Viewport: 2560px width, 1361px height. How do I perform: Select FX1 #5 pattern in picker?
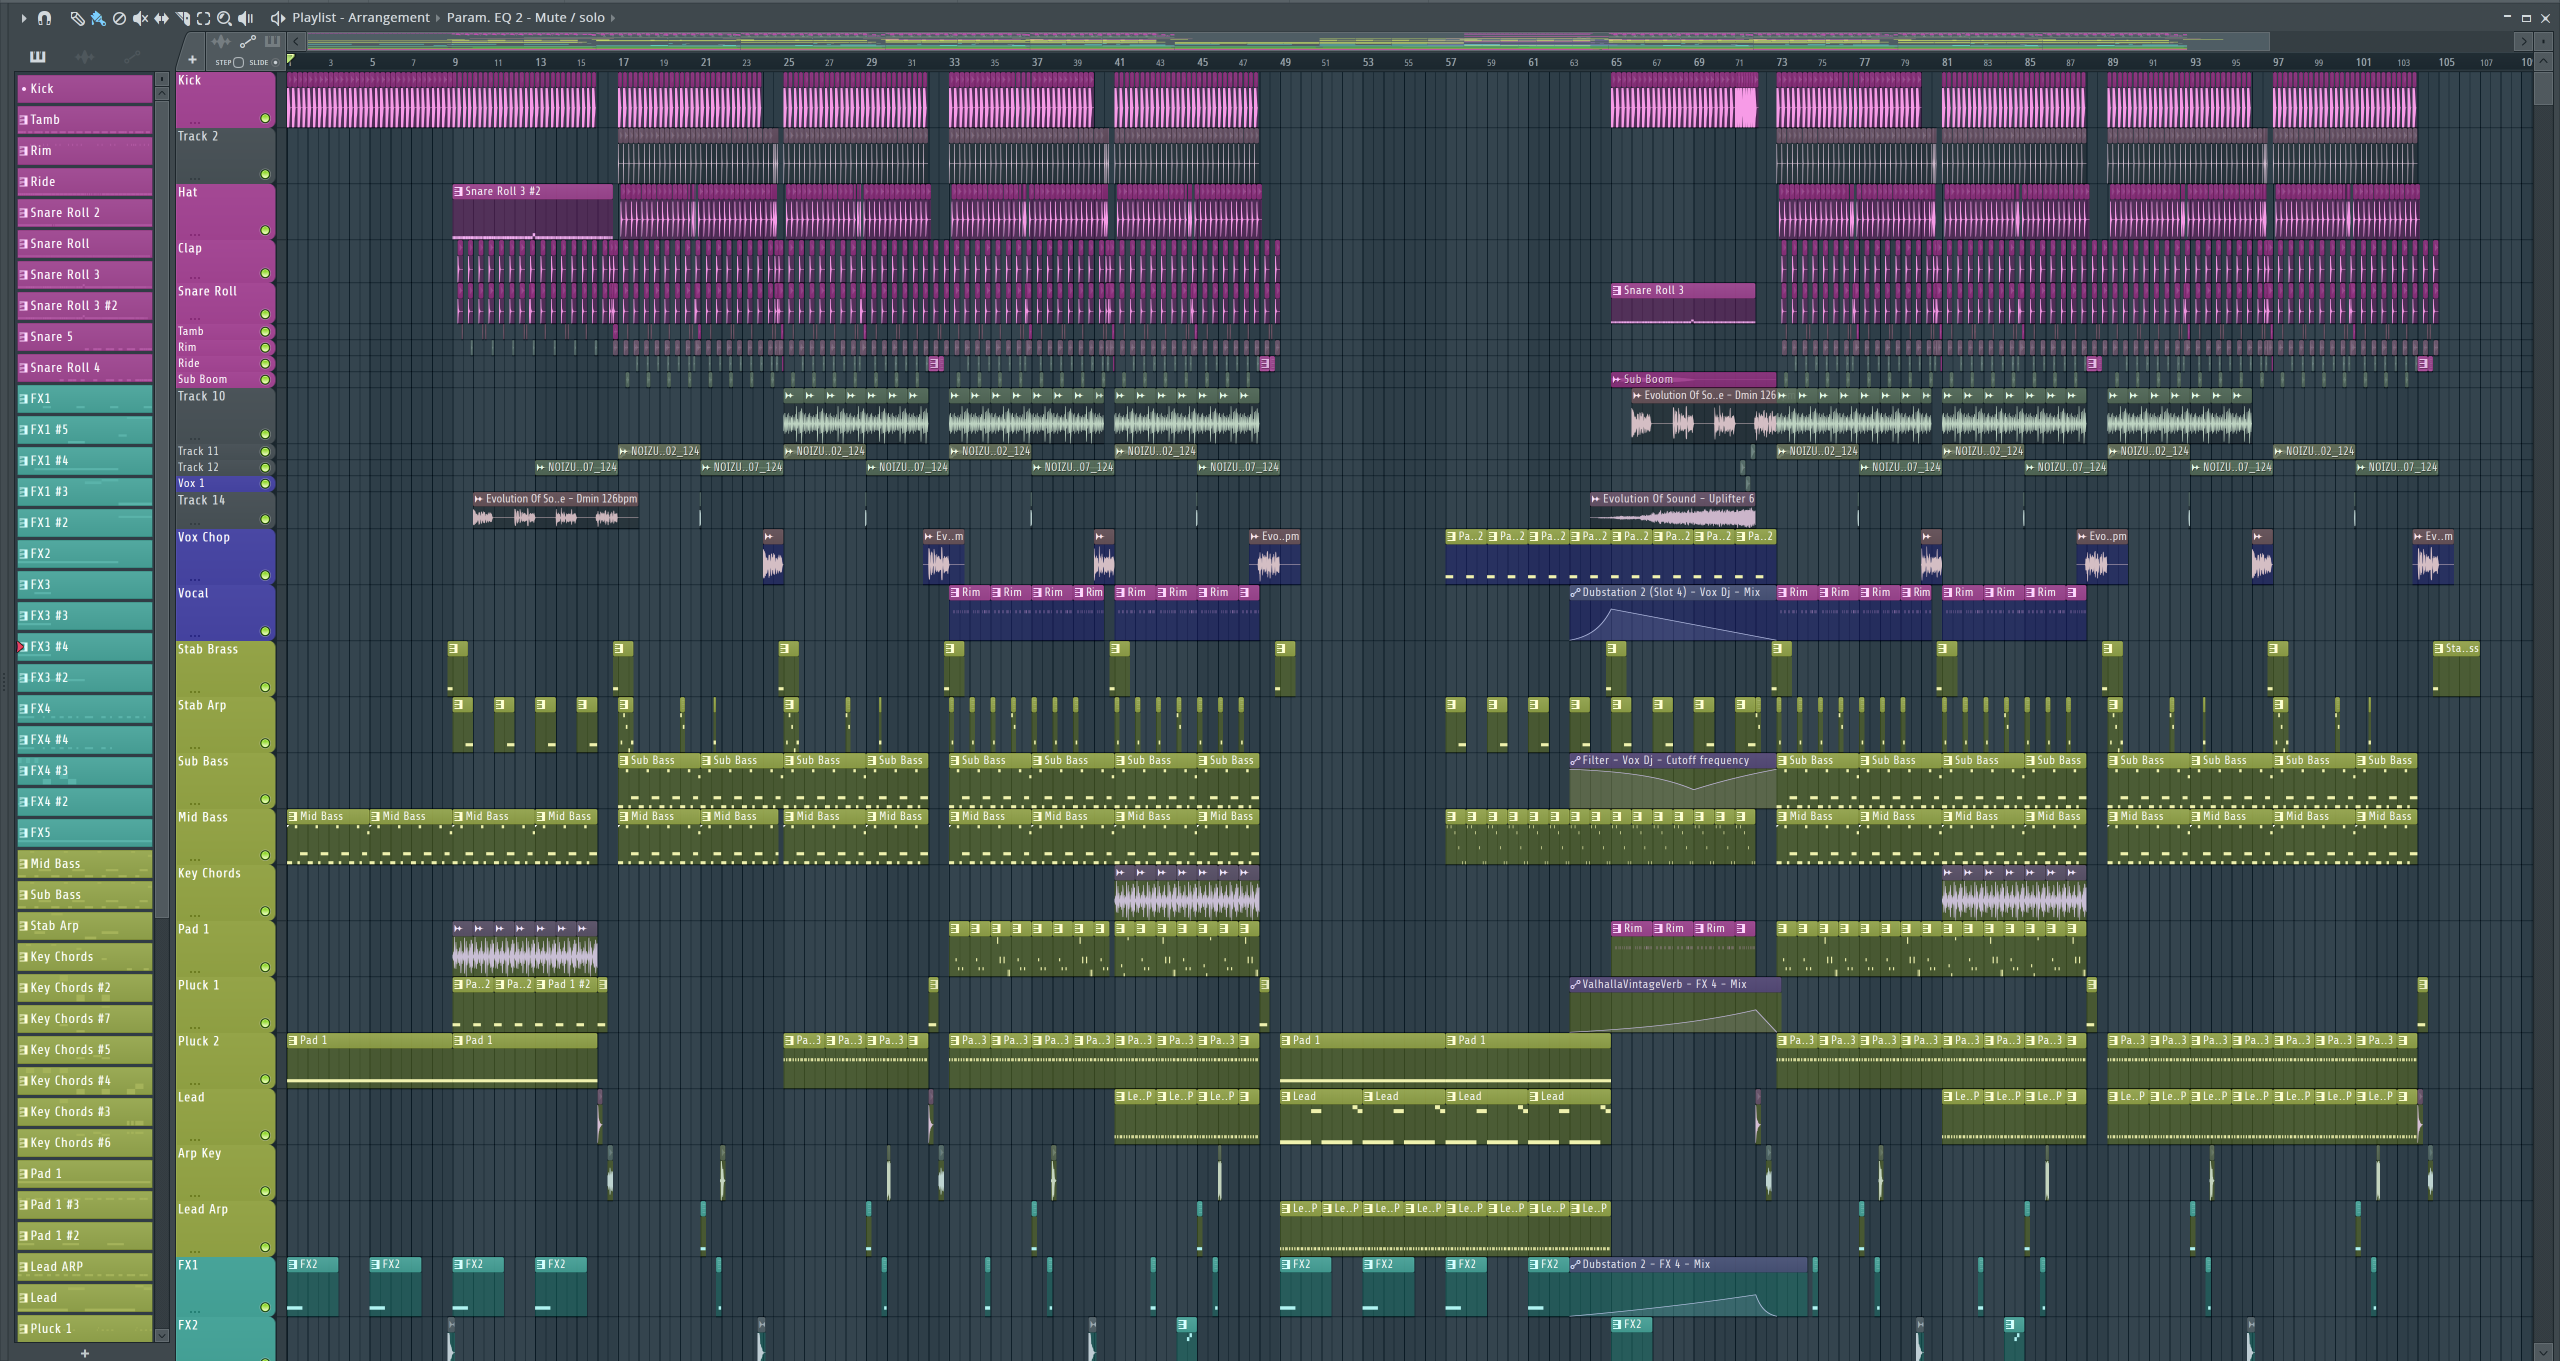(x=85, y=430)
